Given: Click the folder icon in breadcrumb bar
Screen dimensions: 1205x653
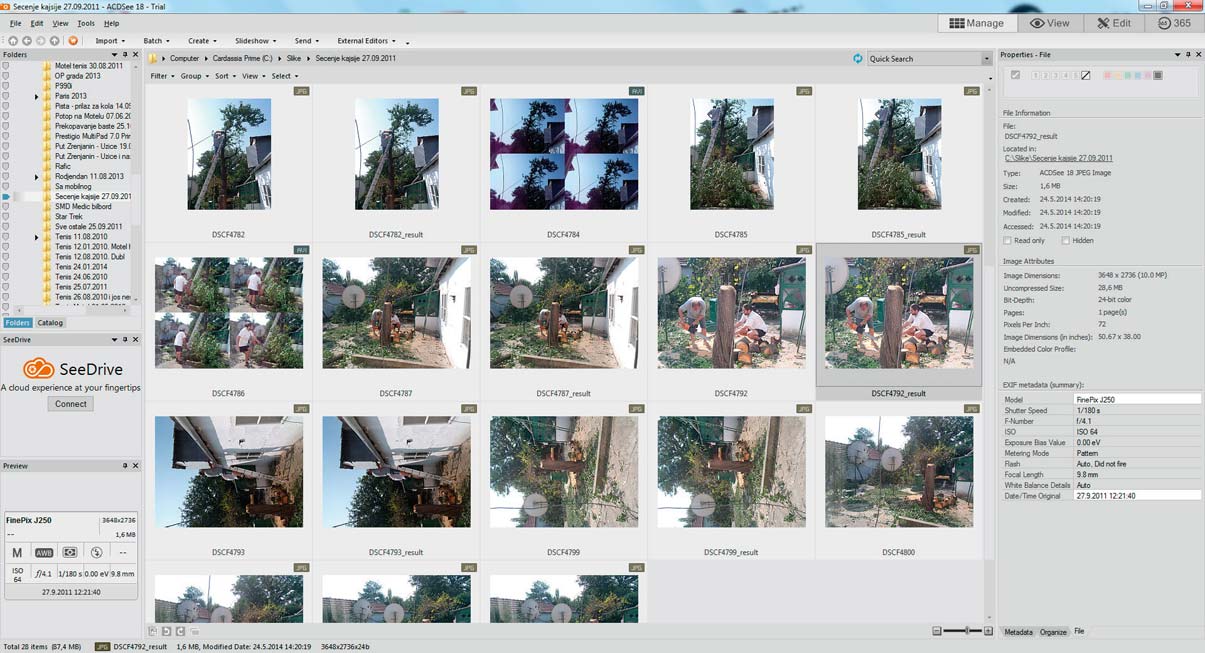Looking at the screenshot, I should pos(153,58).
